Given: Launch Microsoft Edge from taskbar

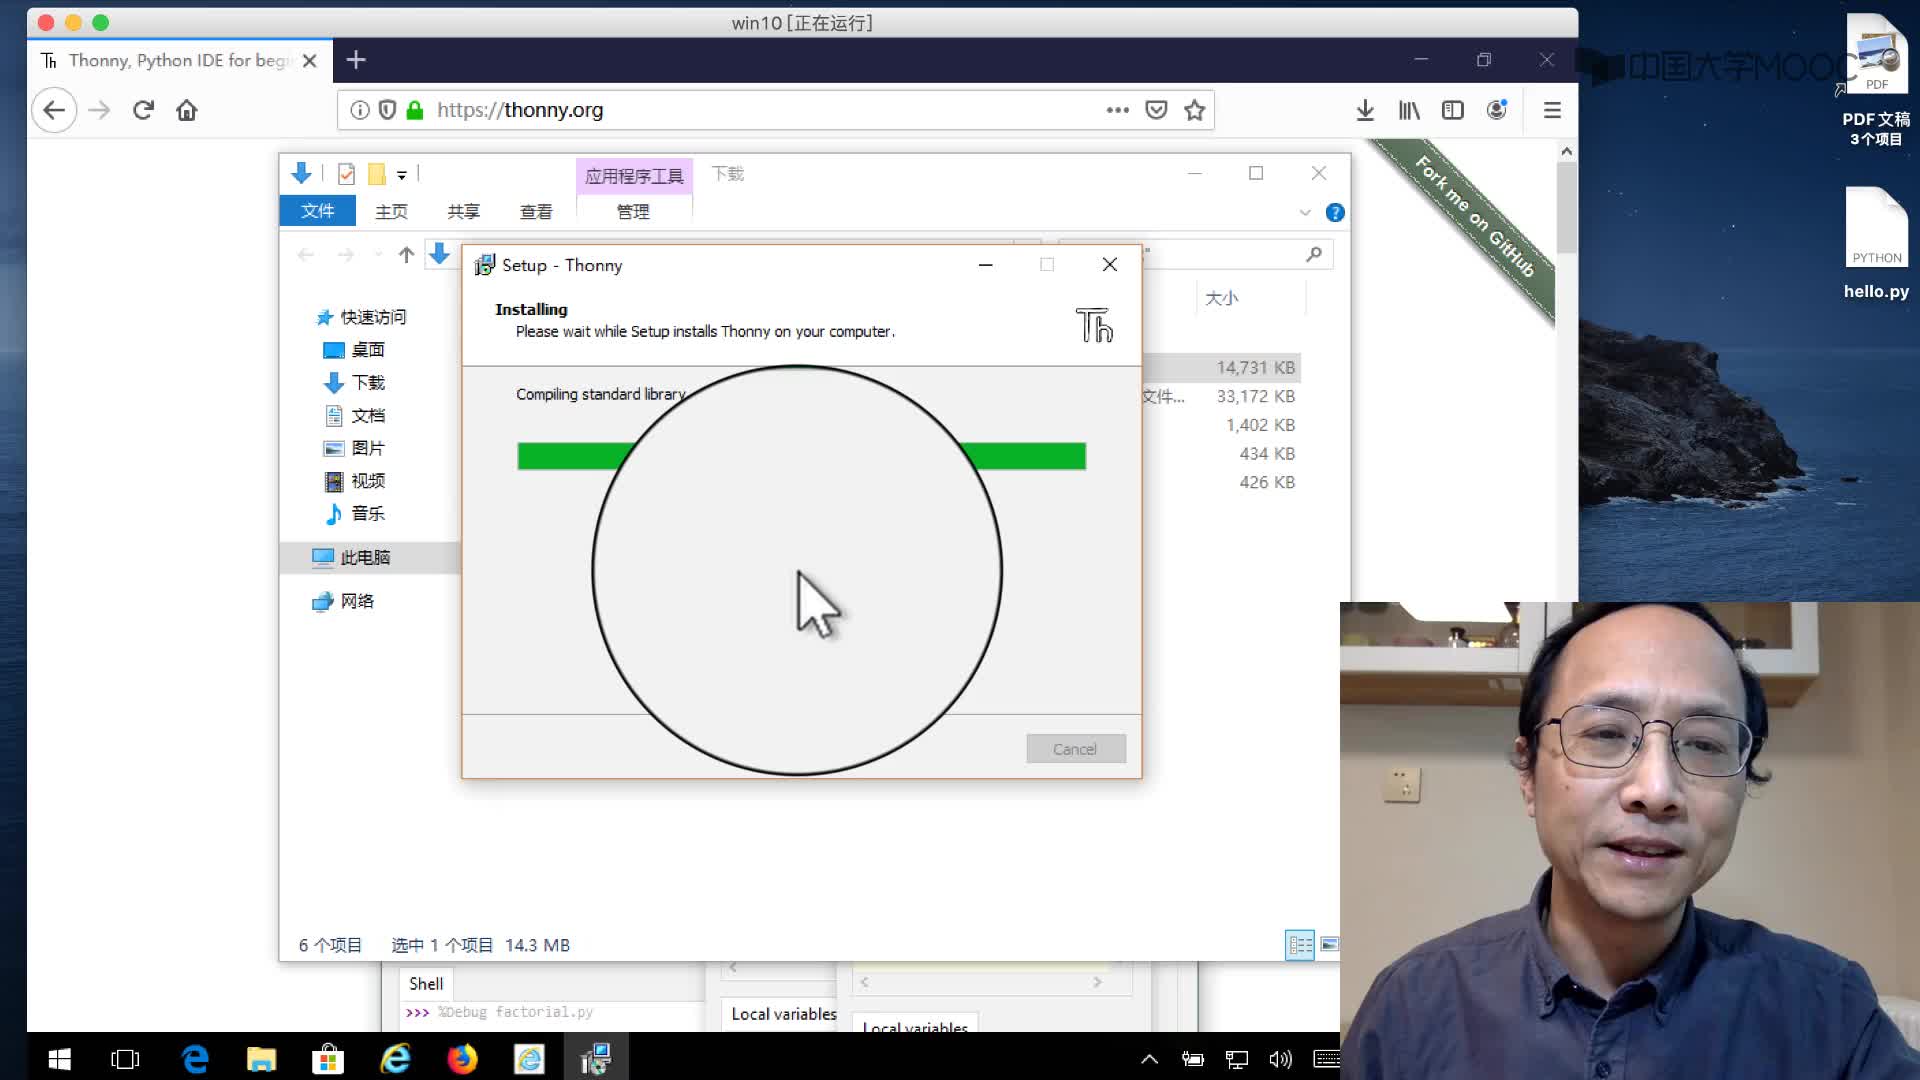Looking at the screenshot, I should click(195, 1059).
